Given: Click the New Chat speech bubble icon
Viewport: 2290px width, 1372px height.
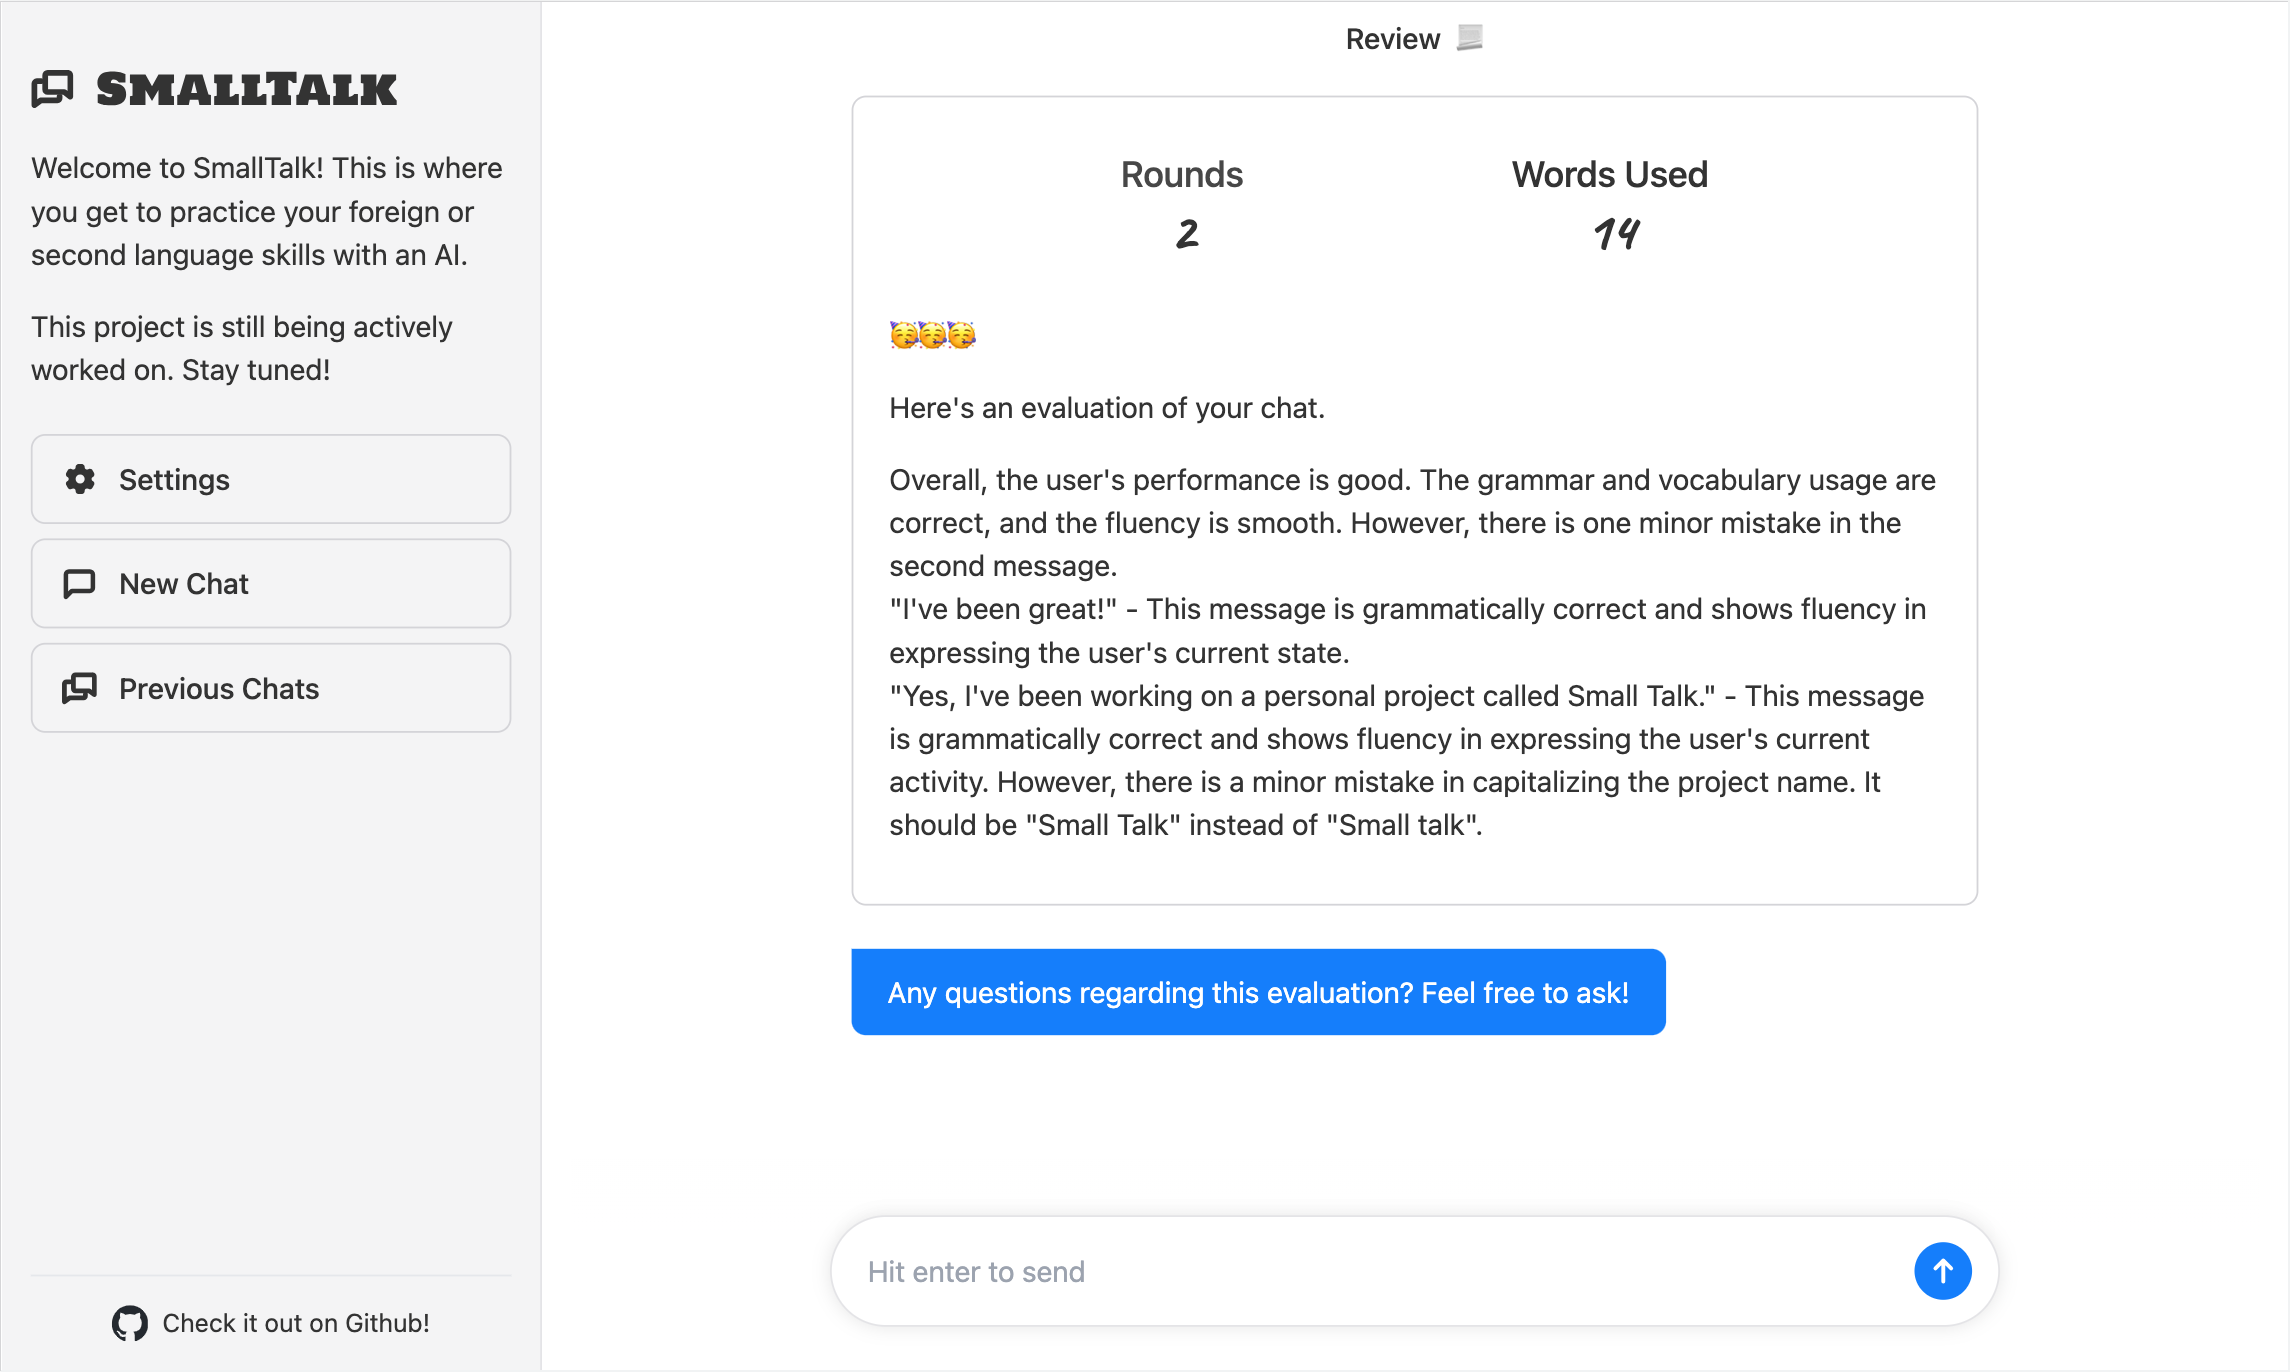Looking at the screenshot, I should [x=79, y=584].
